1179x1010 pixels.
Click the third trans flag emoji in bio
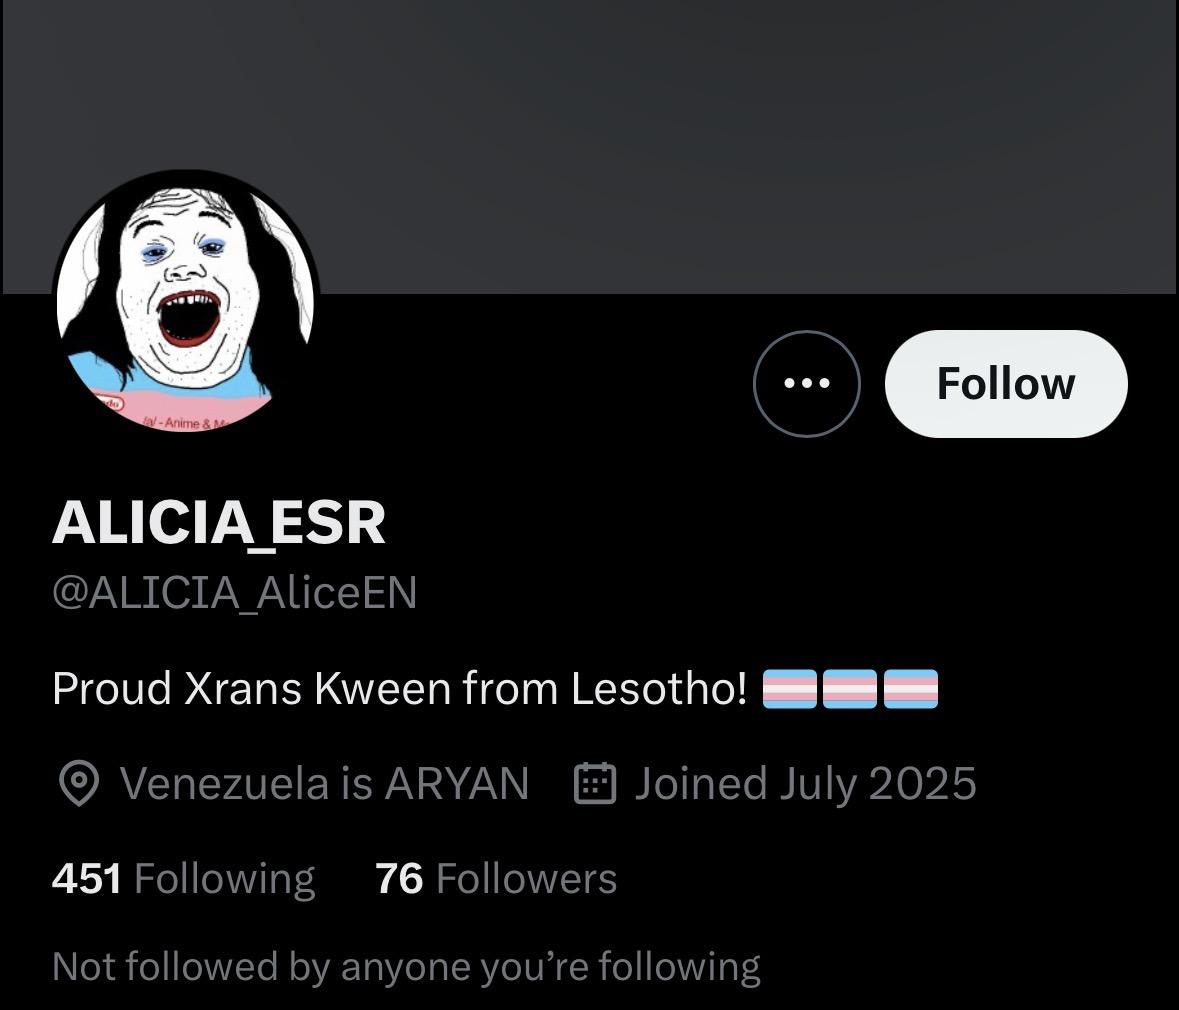click(x=911, y=689)
